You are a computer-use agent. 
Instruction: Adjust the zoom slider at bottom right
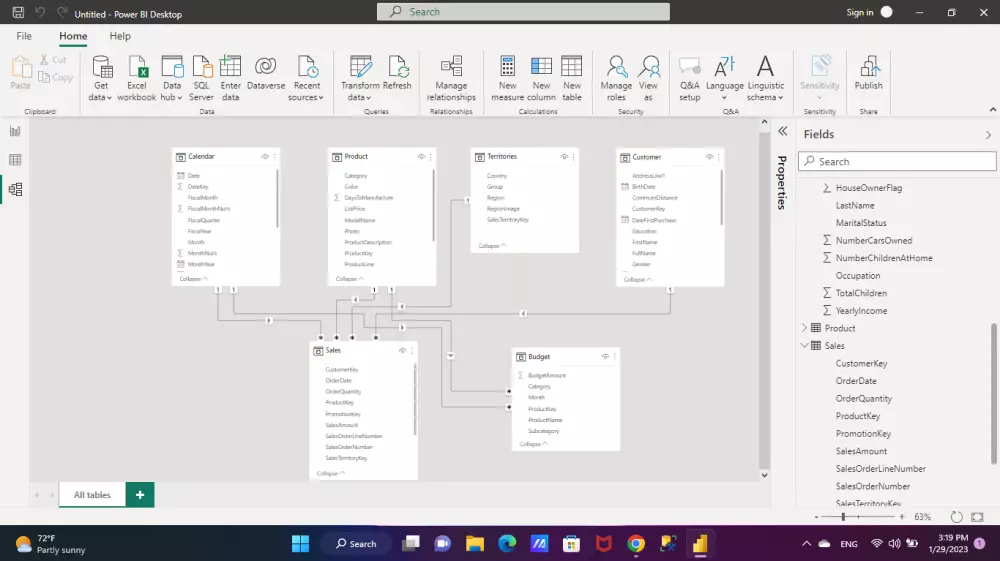tap(843, 517)
